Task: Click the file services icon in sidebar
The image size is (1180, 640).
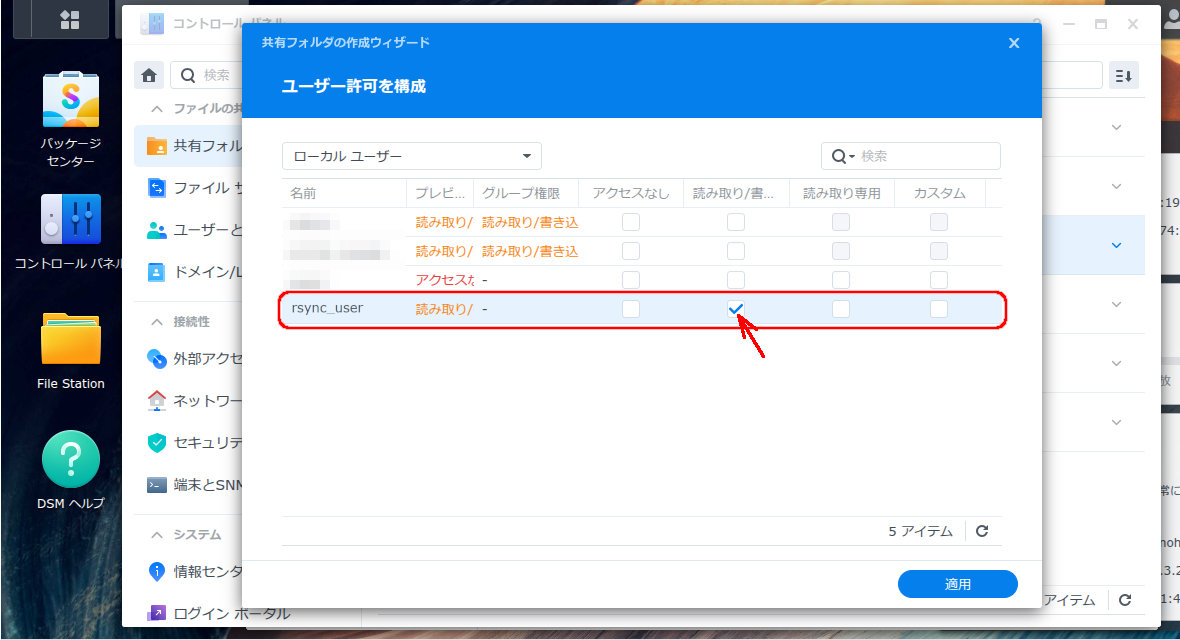Action: click(x=157, y=187)
